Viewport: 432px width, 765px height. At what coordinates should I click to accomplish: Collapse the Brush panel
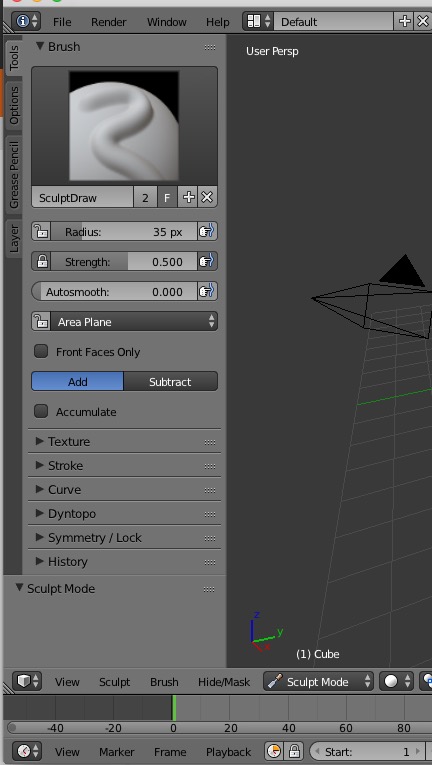click(x=41, y=47)
